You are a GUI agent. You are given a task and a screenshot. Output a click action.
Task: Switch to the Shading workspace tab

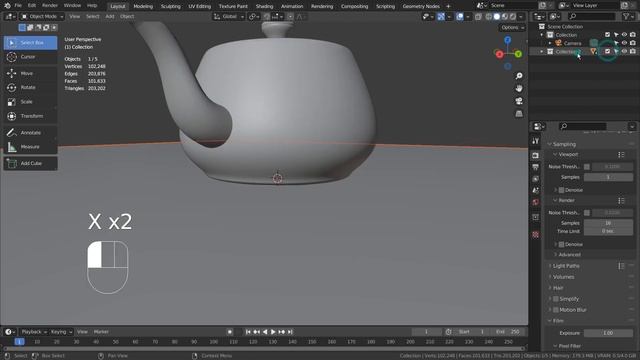264,6
